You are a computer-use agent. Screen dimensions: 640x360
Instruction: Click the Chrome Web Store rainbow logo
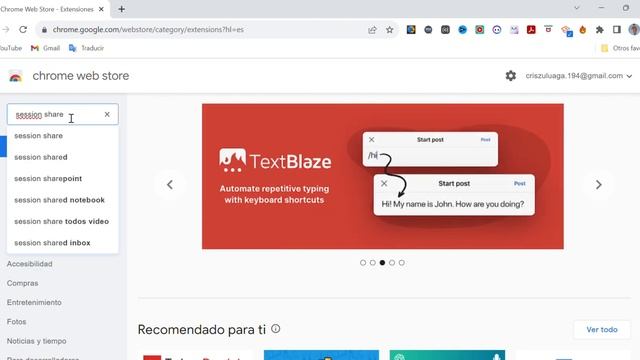click(16, 76)
